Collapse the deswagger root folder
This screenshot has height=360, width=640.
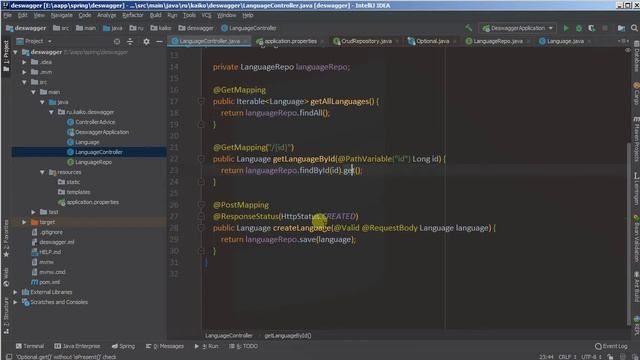pos(16,52)
